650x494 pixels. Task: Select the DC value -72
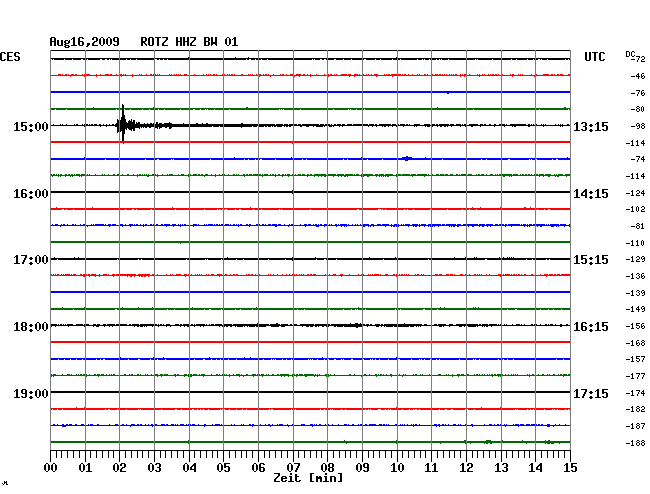point(639,59)
